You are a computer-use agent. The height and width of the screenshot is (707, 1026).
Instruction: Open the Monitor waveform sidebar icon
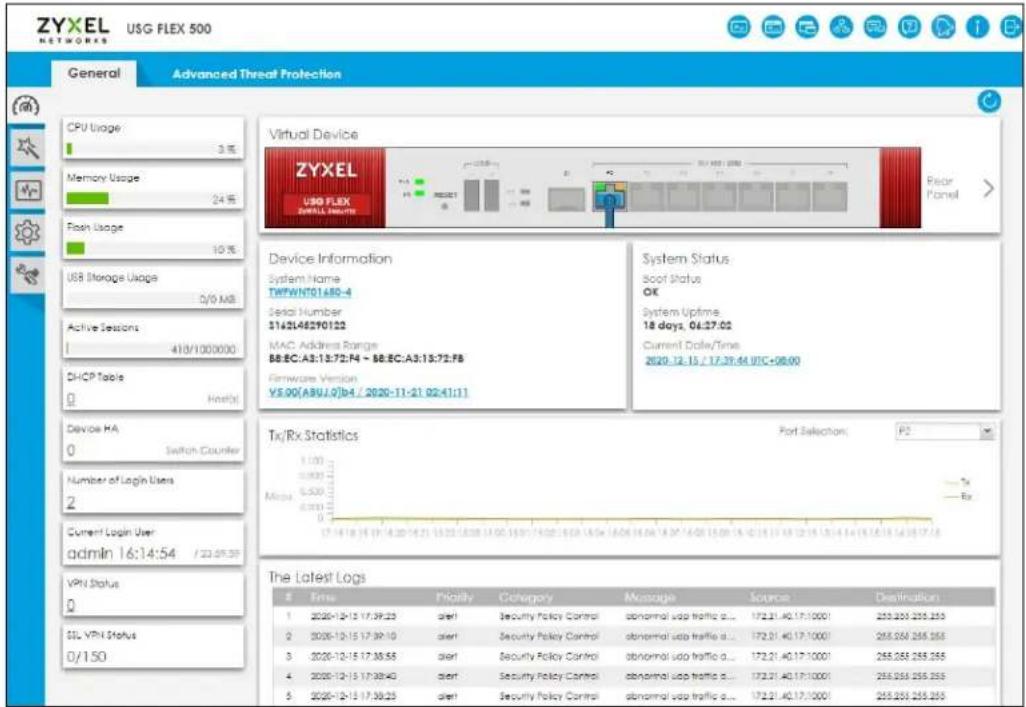click(x=27, y=191)
